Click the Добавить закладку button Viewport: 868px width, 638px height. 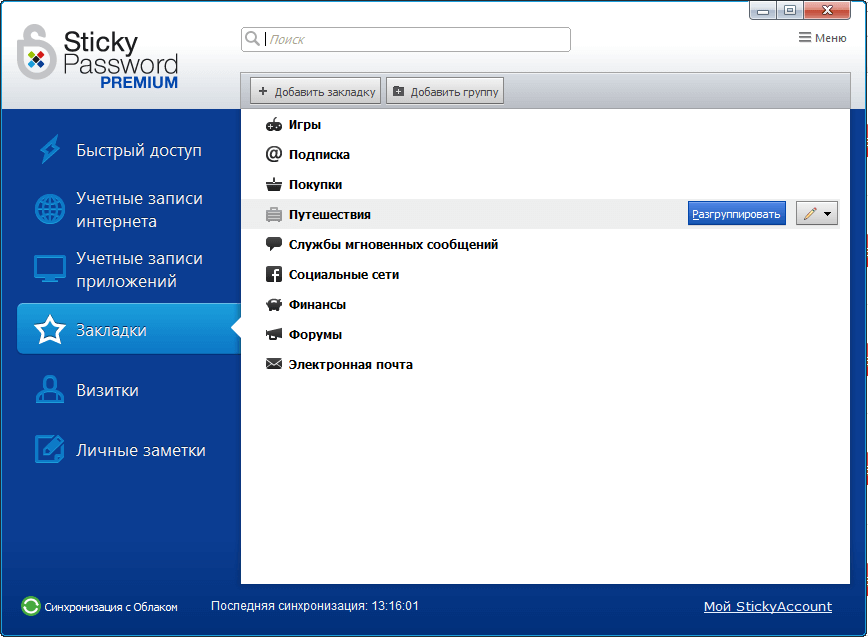point(315,90)
